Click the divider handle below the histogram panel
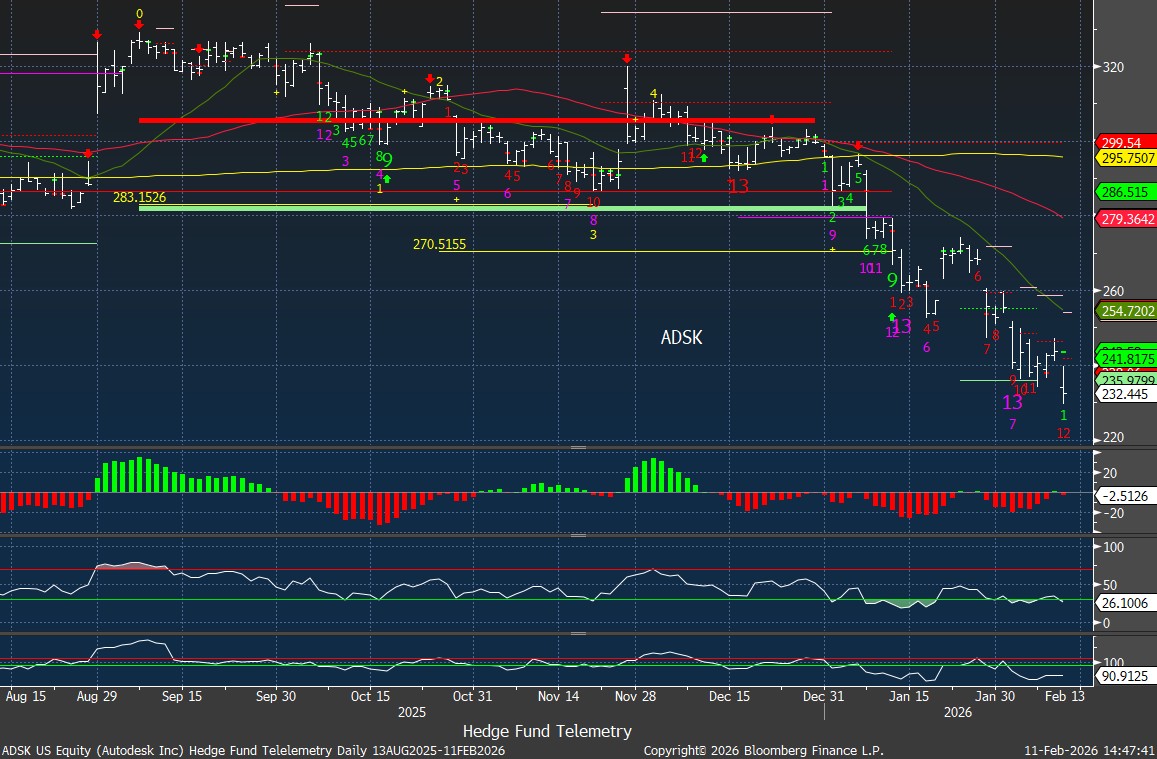 (578, 536)
